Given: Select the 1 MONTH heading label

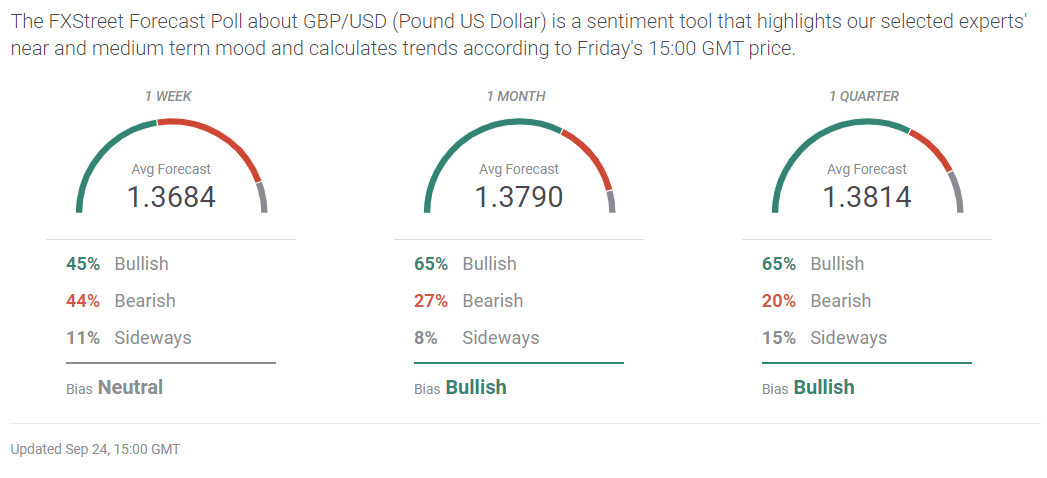Looking at the screenshot, I should 516,97.
